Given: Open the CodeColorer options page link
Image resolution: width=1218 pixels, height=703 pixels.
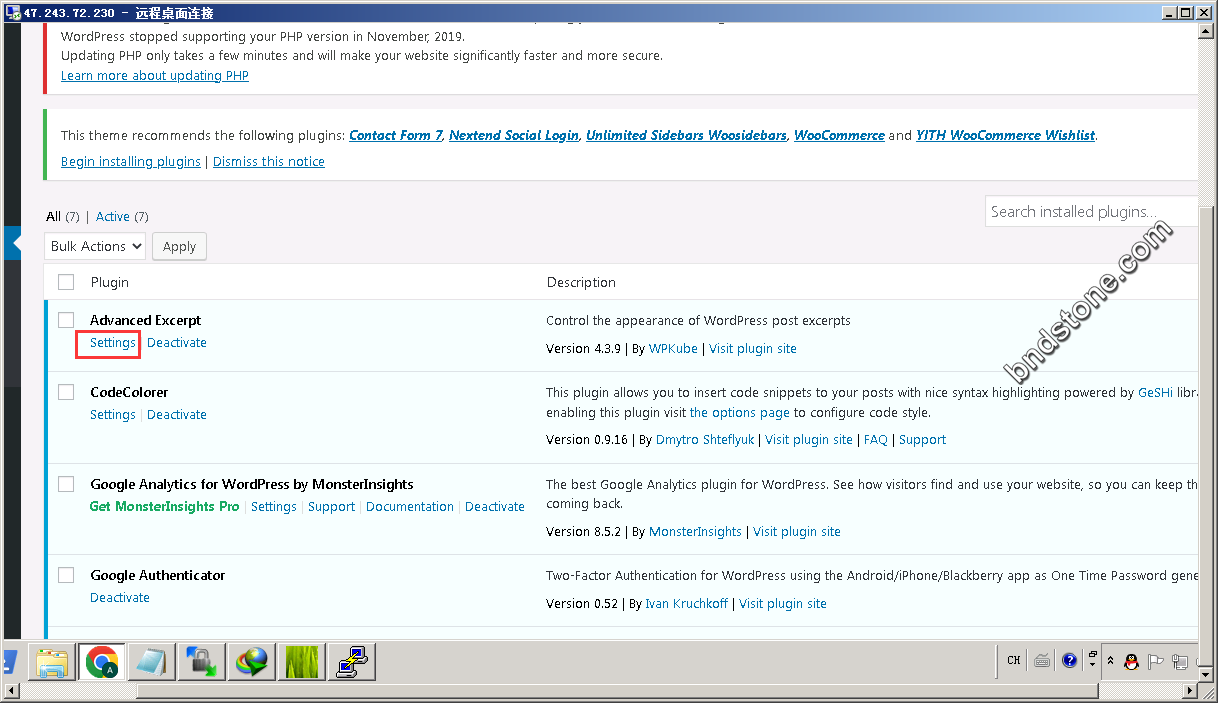Looking at the screenshot, I should point(740,412).
